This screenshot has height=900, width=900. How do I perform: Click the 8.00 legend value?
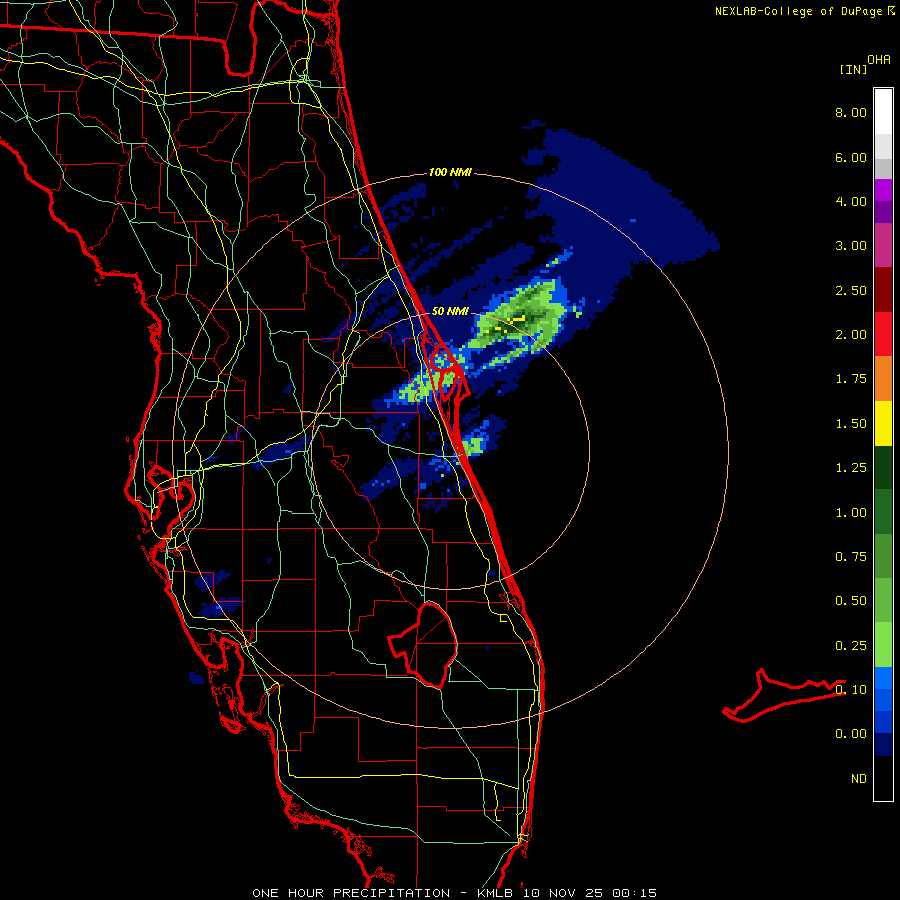tap(851, 112)
